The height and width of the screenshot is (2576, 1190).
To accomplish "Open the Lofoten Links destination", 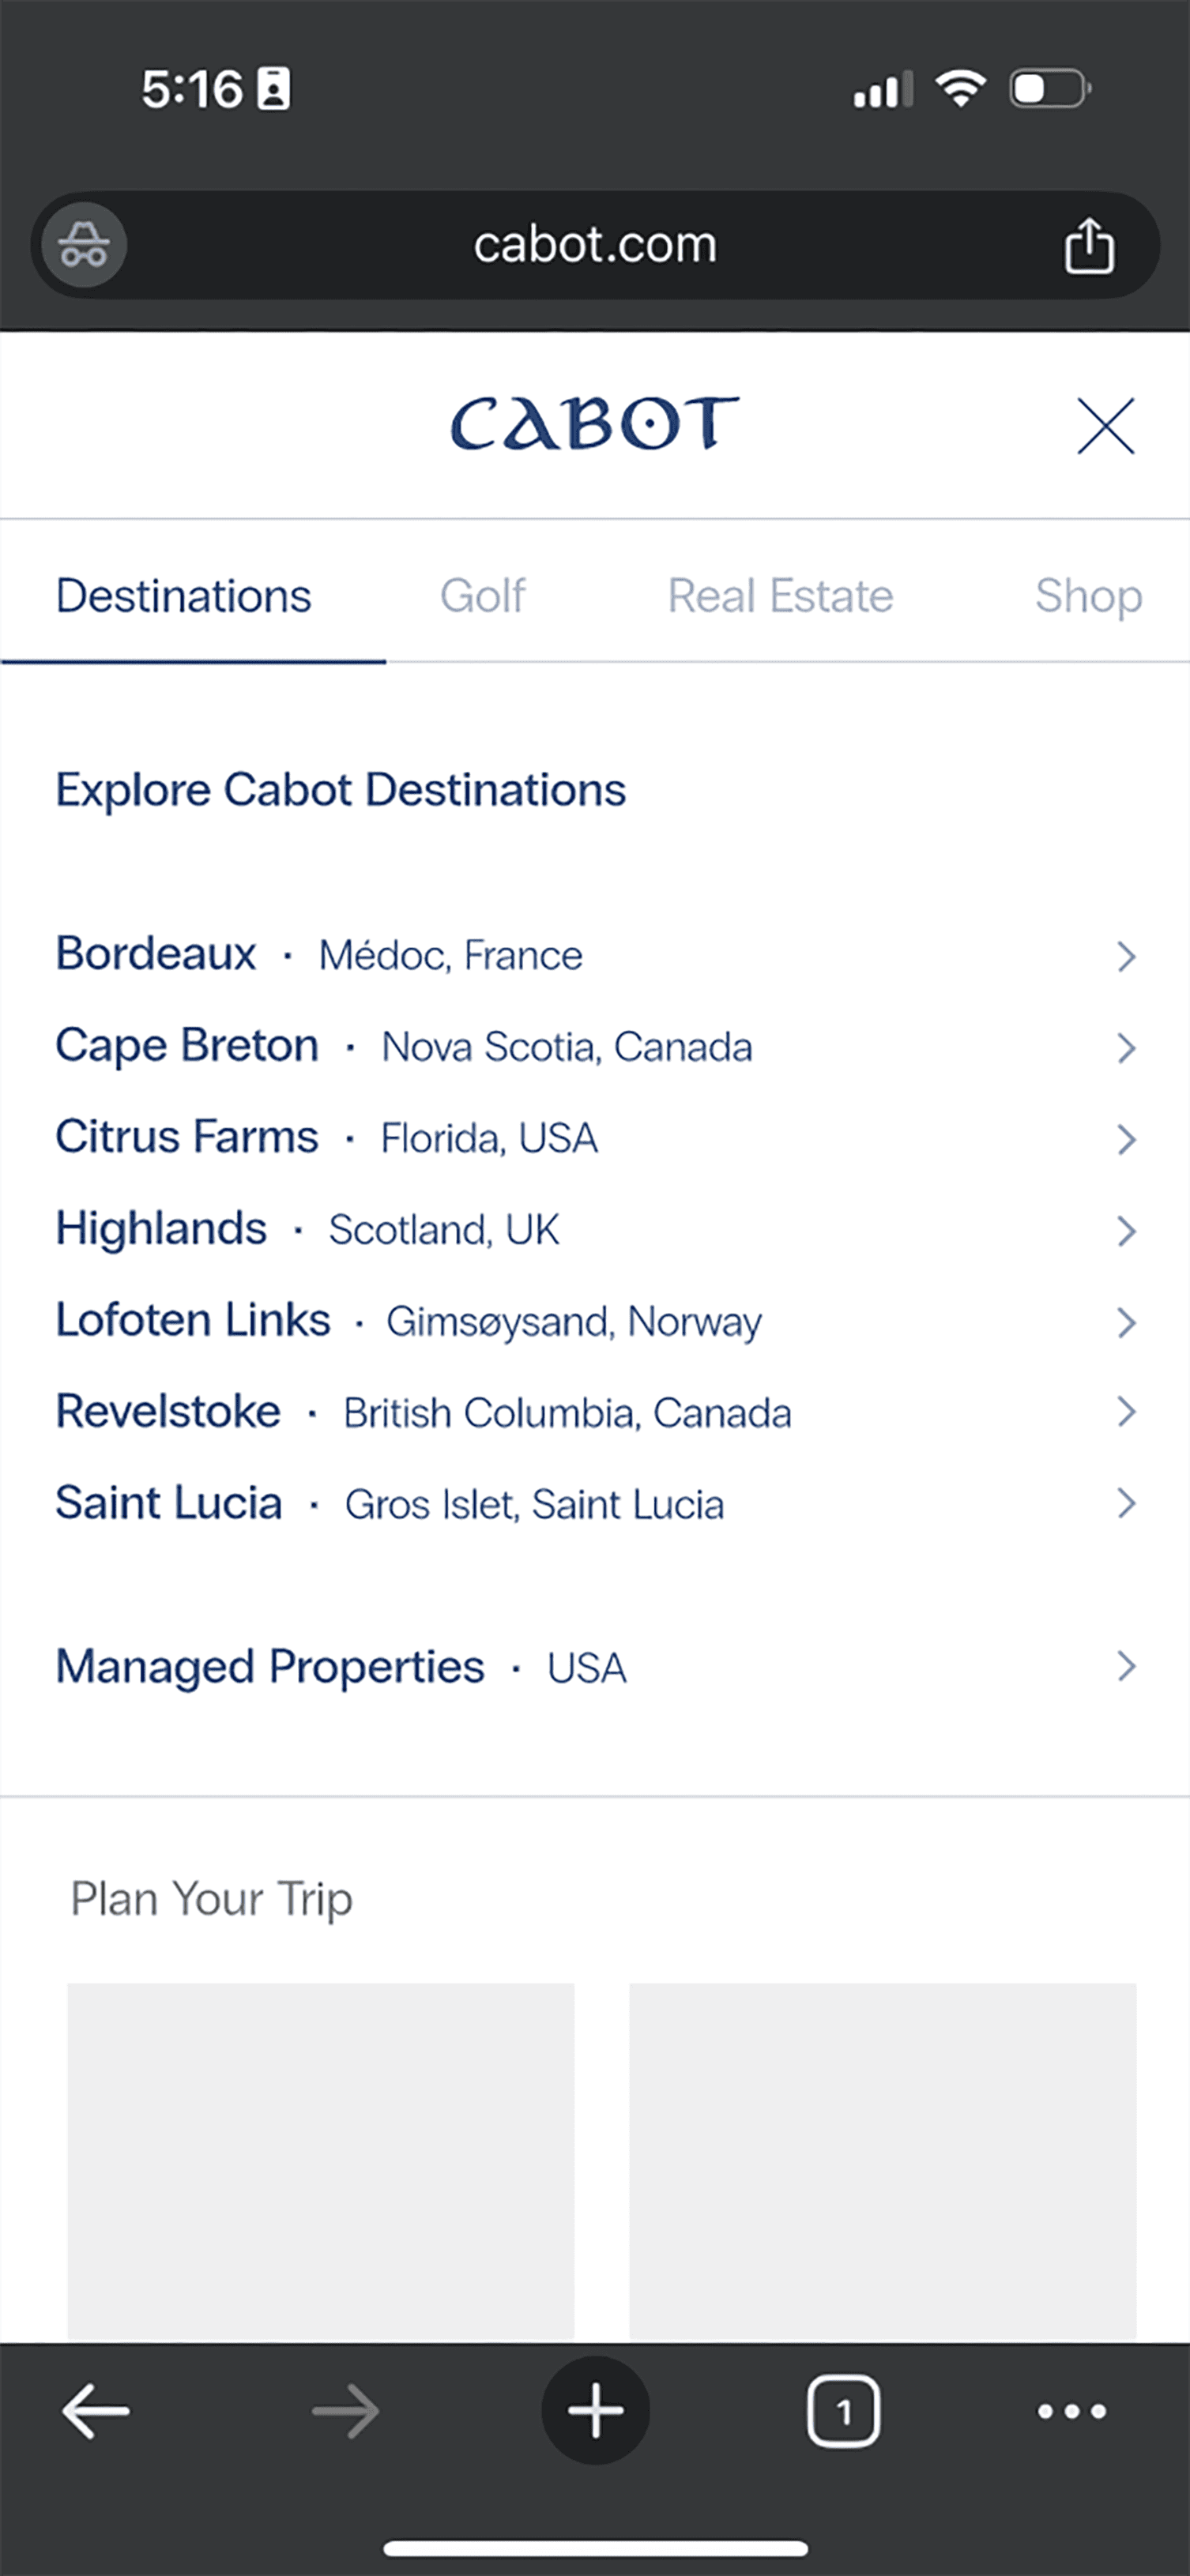I will [193, 1321].
